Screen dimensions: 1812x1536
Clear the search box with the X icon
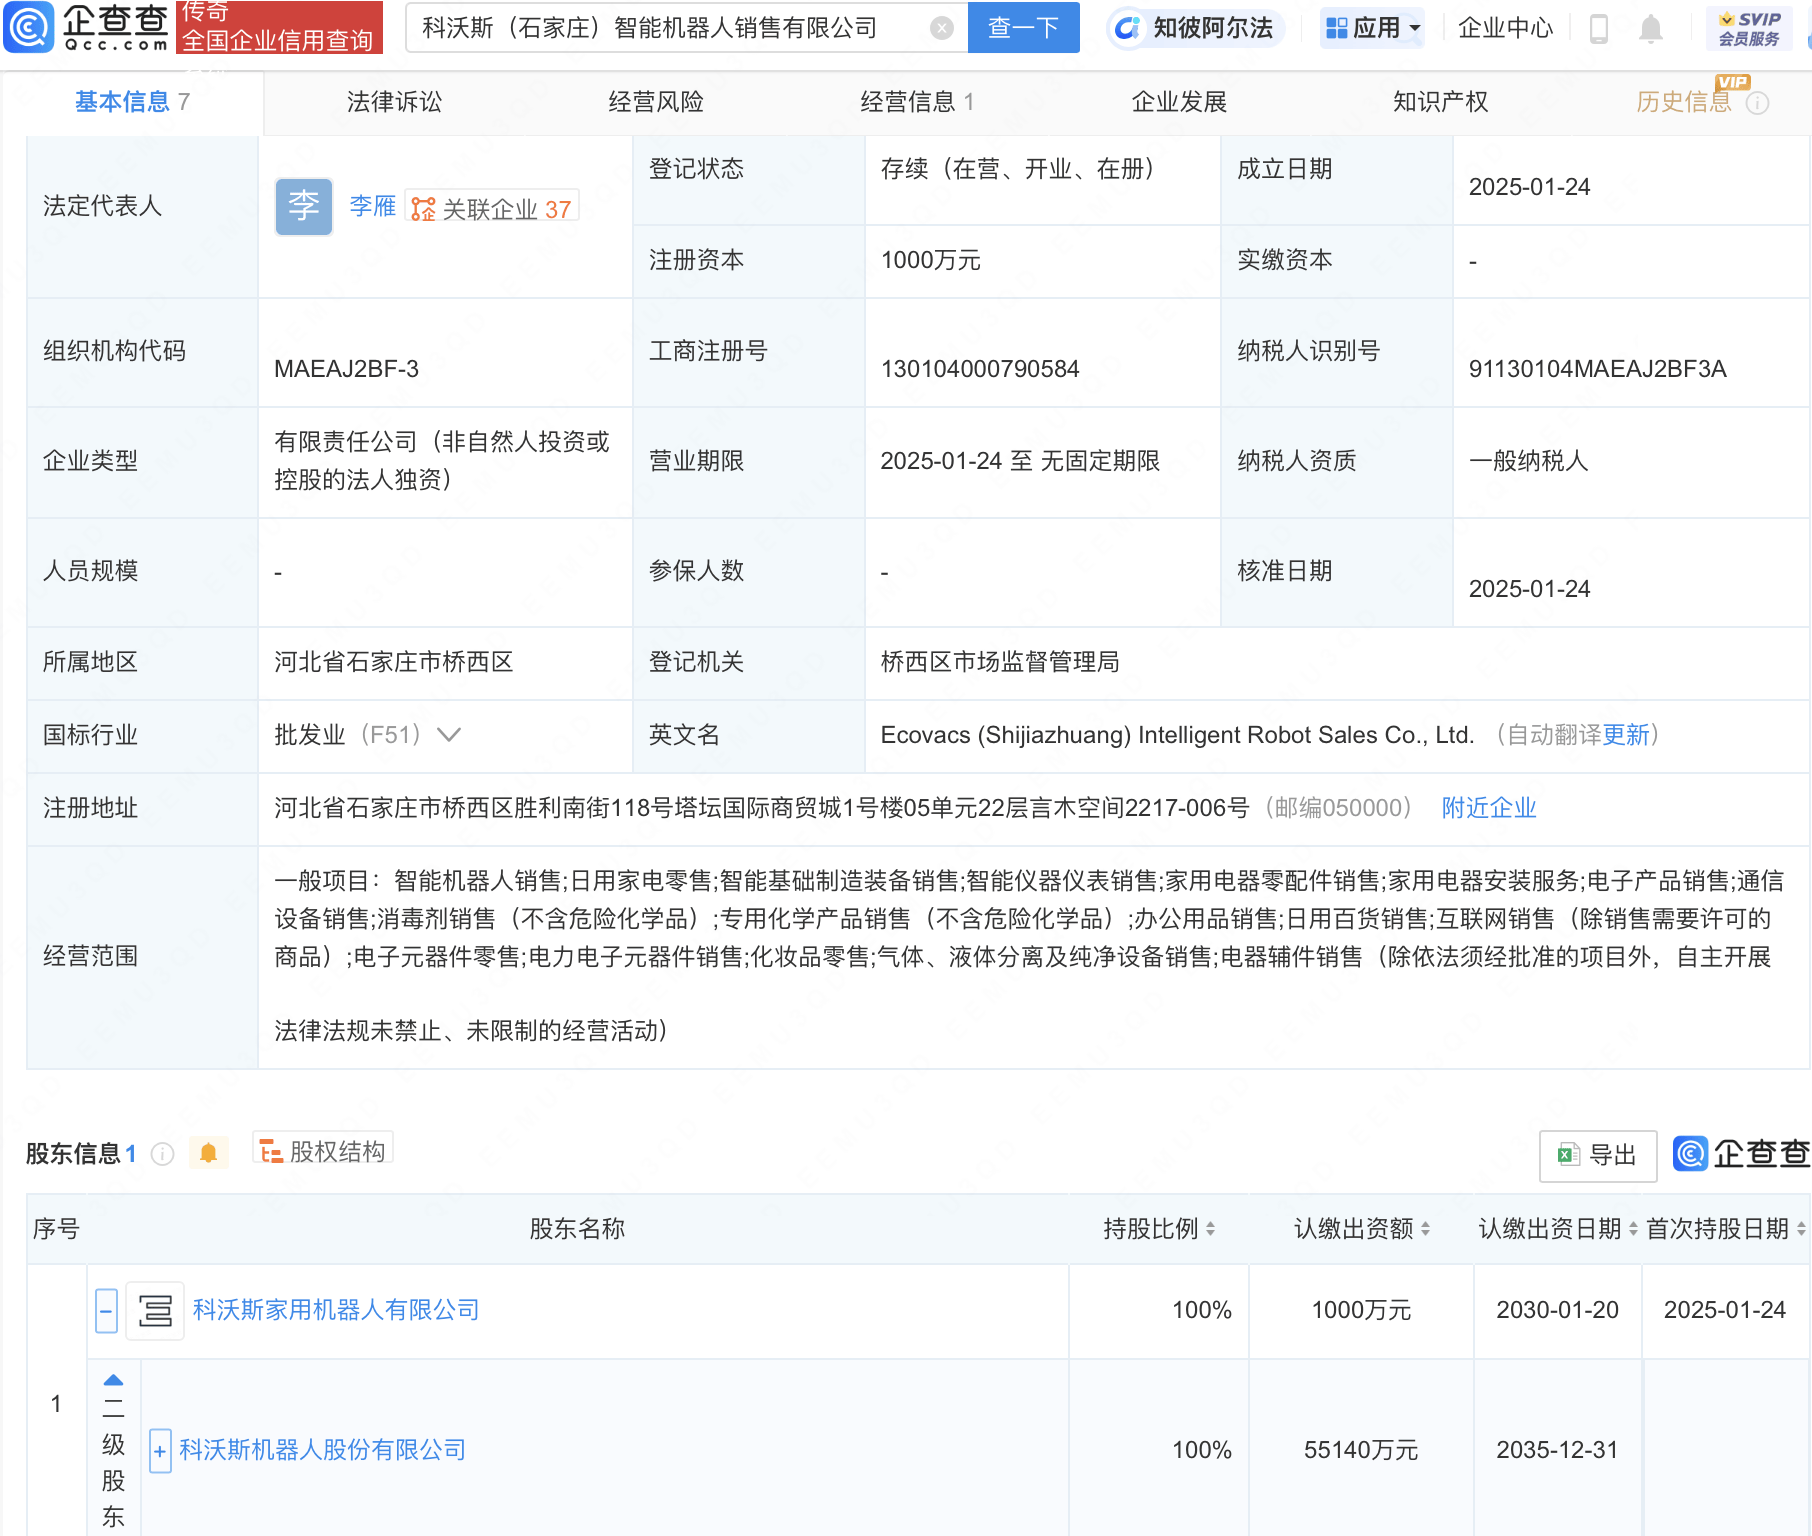point(941,28)
